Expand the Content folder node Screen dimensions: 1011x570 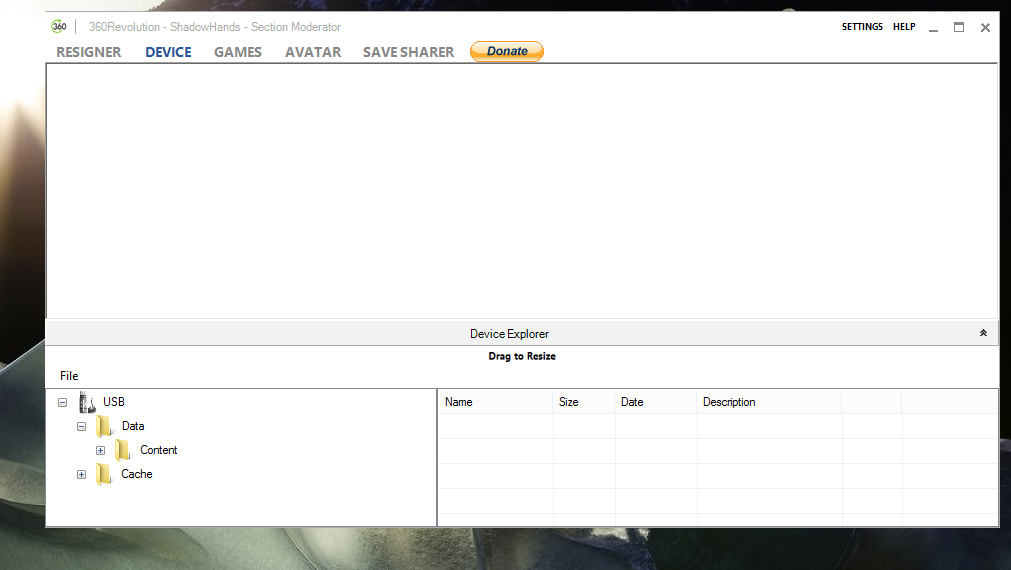point(100,450)
